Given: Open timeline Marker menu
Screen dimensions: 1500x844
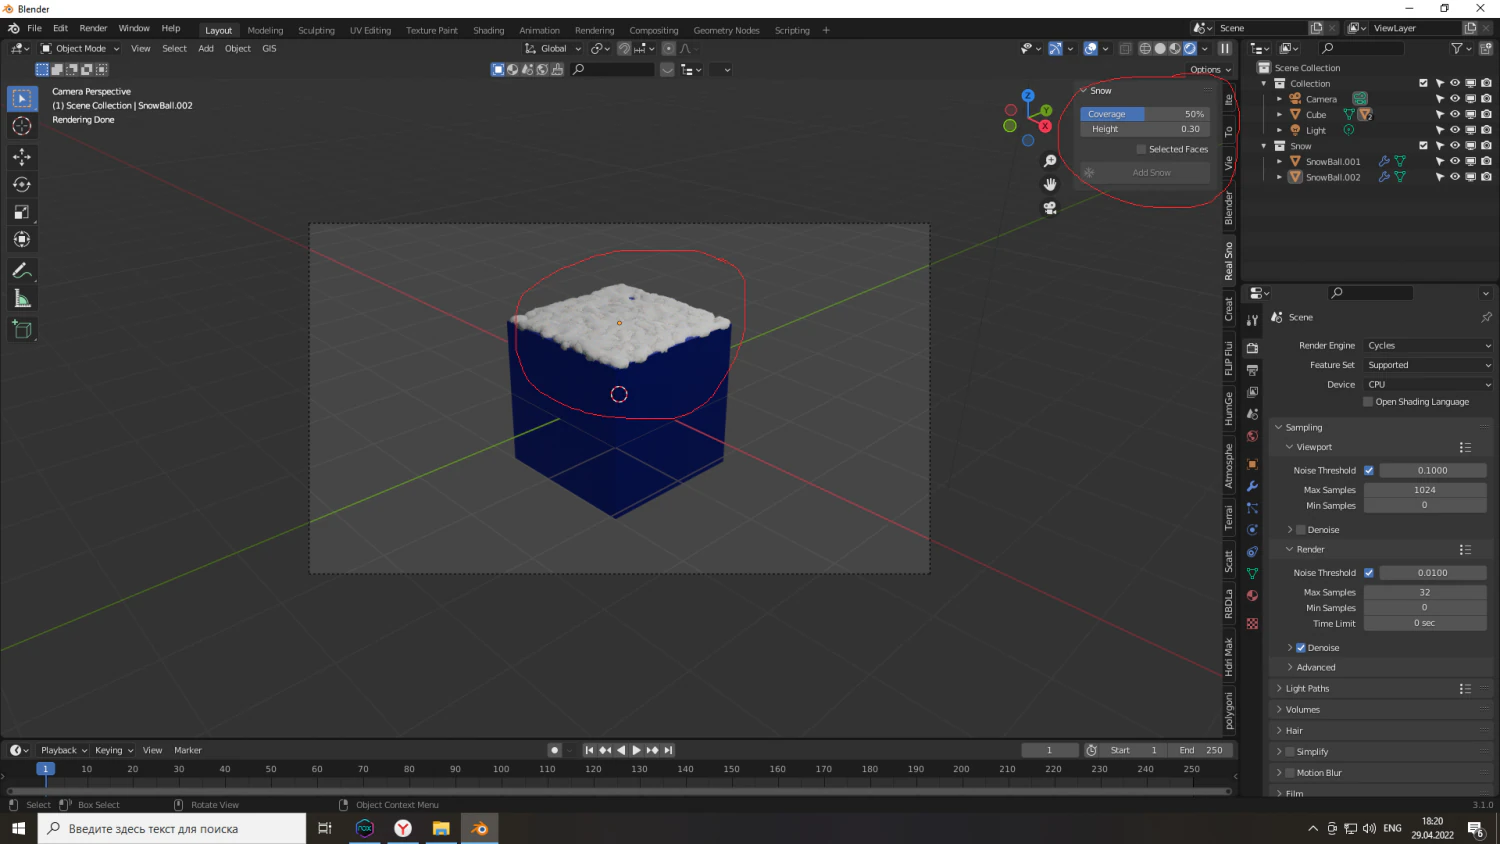Looking at the screenshot, I should (x=188, y=750).
